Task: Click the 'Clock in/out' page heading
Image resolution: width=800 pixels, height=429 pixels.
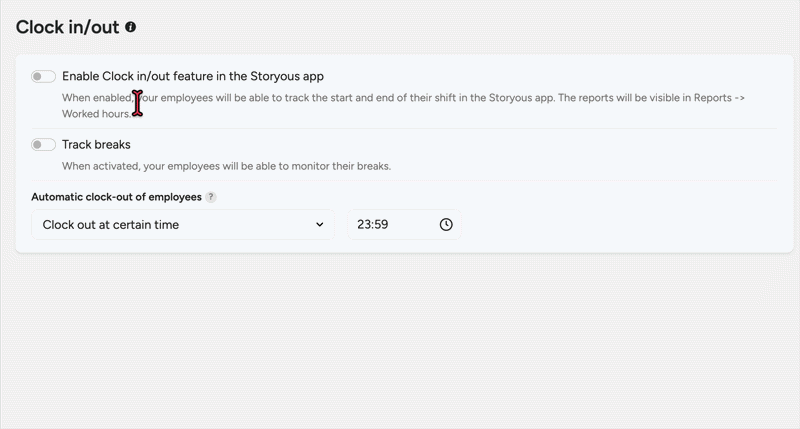Action: [x=67, y=28]
